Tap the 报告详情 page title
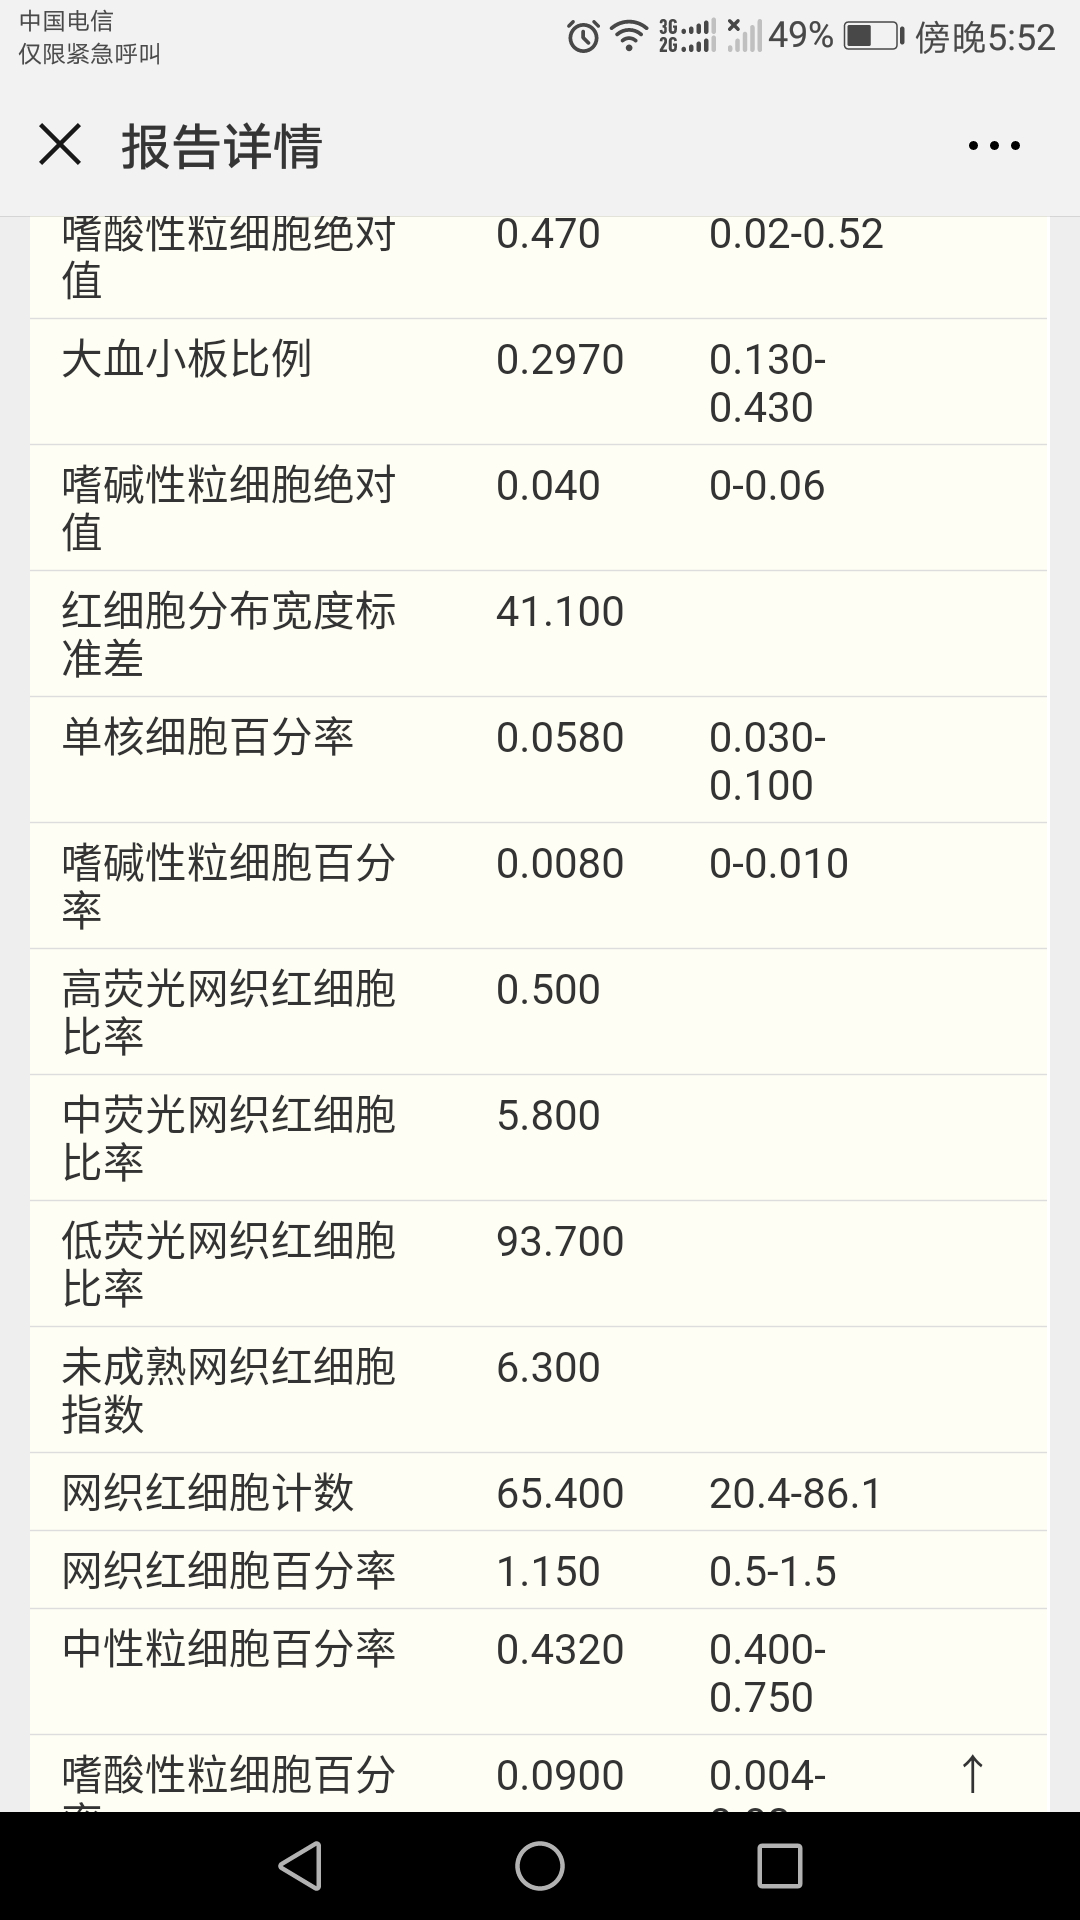This screenshot has height=1920, width=1080. tap(222, 146)
